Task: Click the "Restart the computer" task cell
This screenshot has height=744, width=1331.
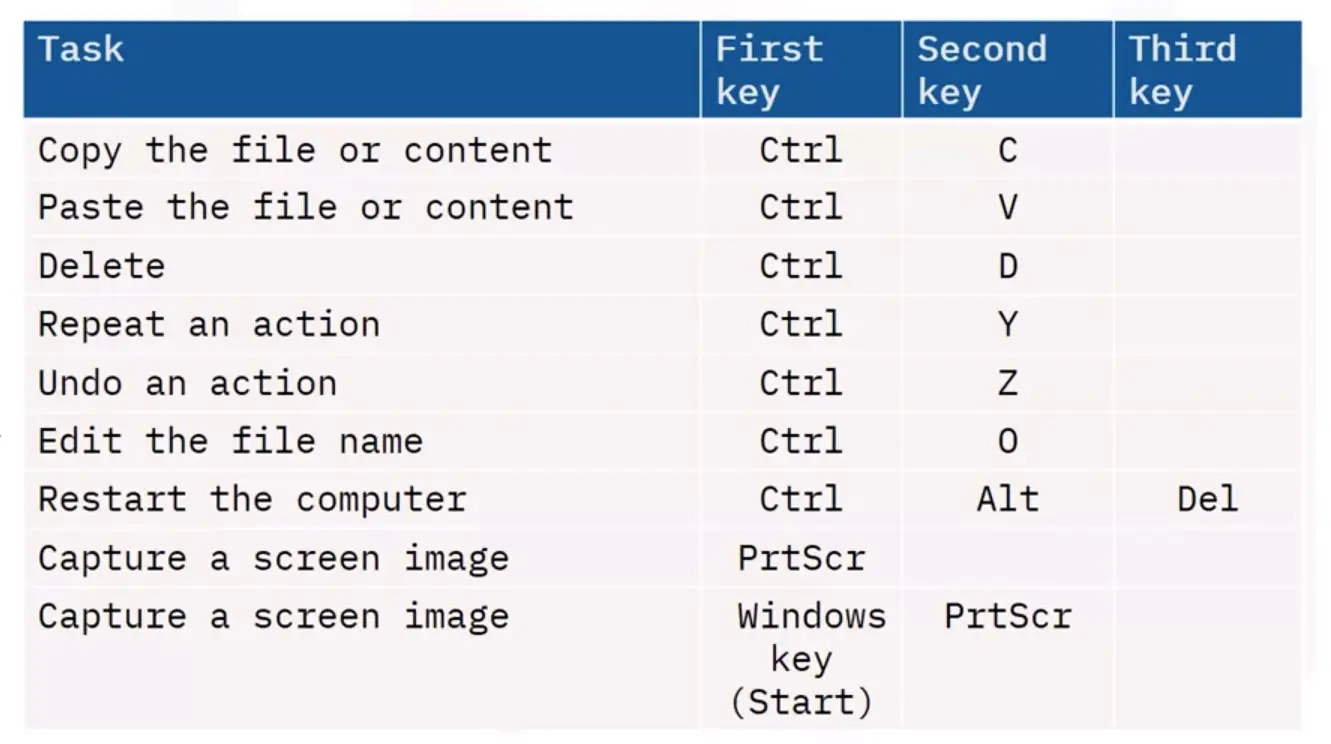Action: click(x=252, y=499)
